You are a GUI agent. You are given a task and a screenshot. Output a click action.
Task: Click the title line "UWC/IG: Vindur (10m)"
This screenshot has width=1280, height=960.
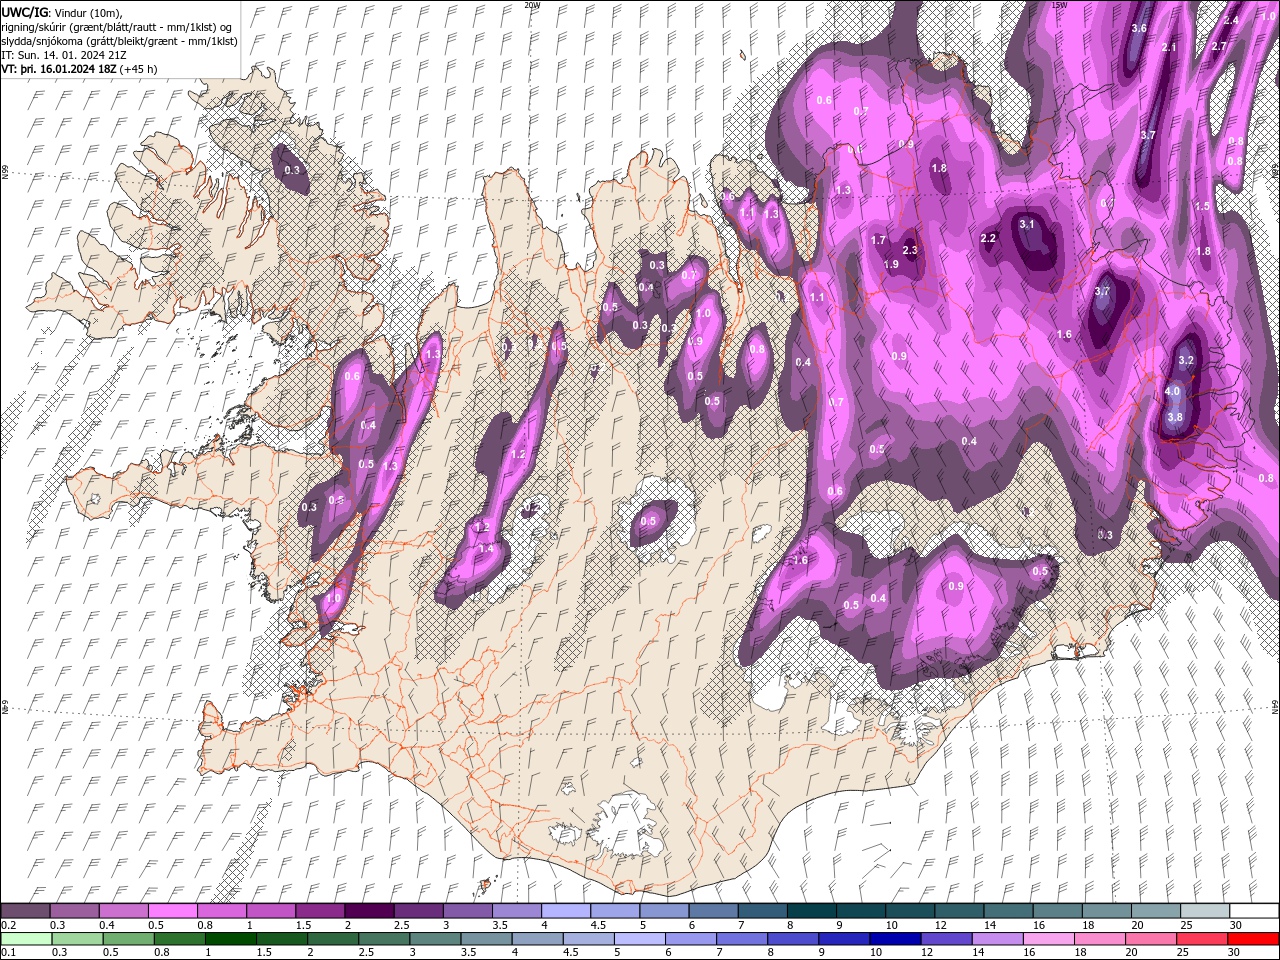tap(60, 11)
